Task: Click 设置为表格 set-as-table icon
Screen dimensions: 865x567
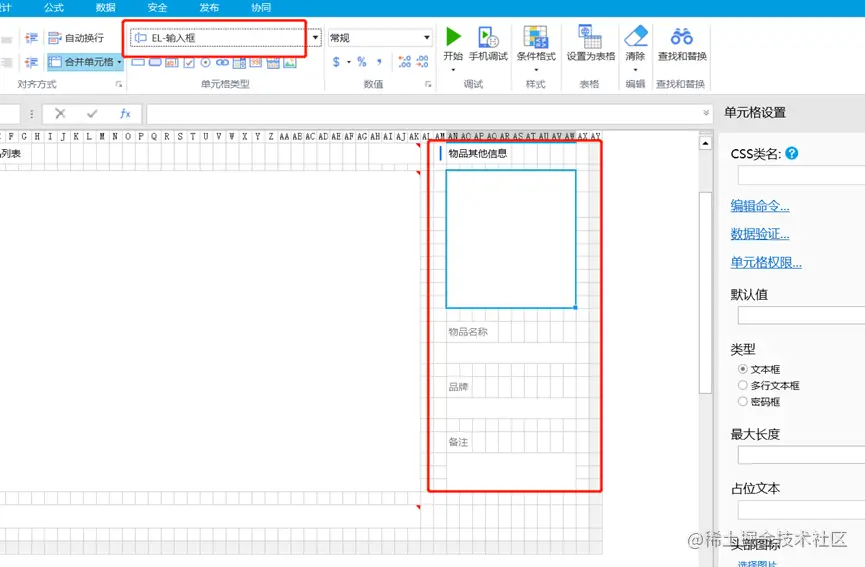Action: point(590,36)
